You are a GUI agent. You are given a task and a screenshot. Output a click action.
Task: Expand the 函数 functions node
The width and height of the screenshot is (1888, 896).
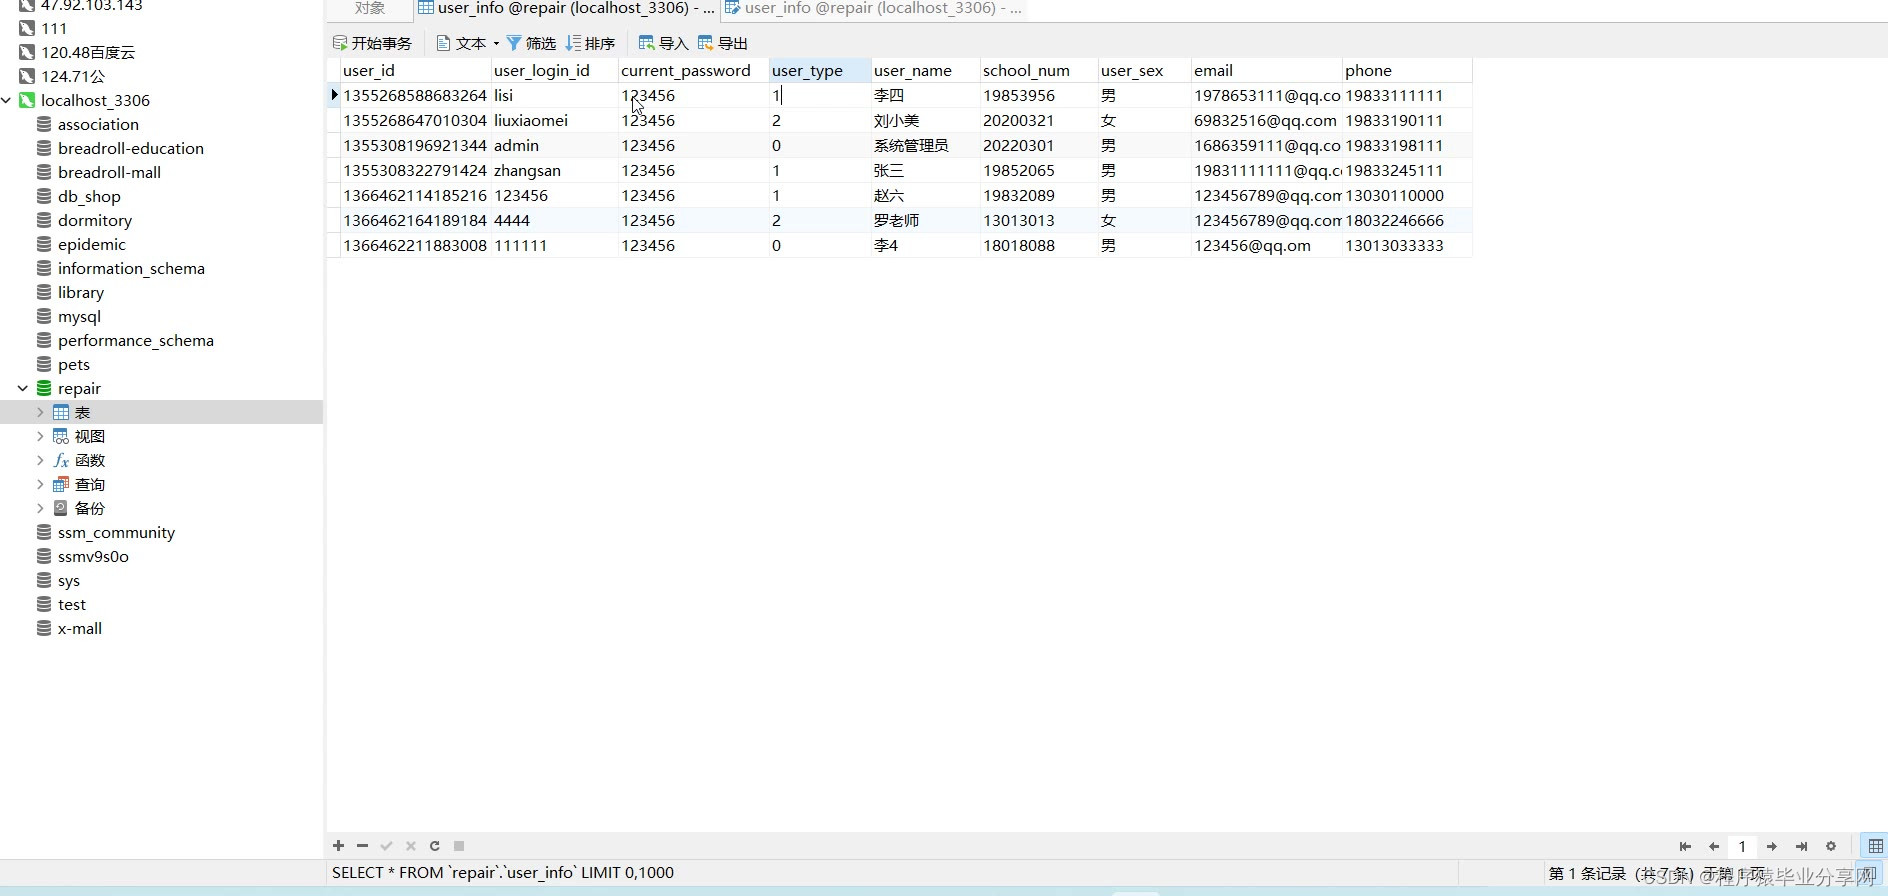tap(40, 460)
